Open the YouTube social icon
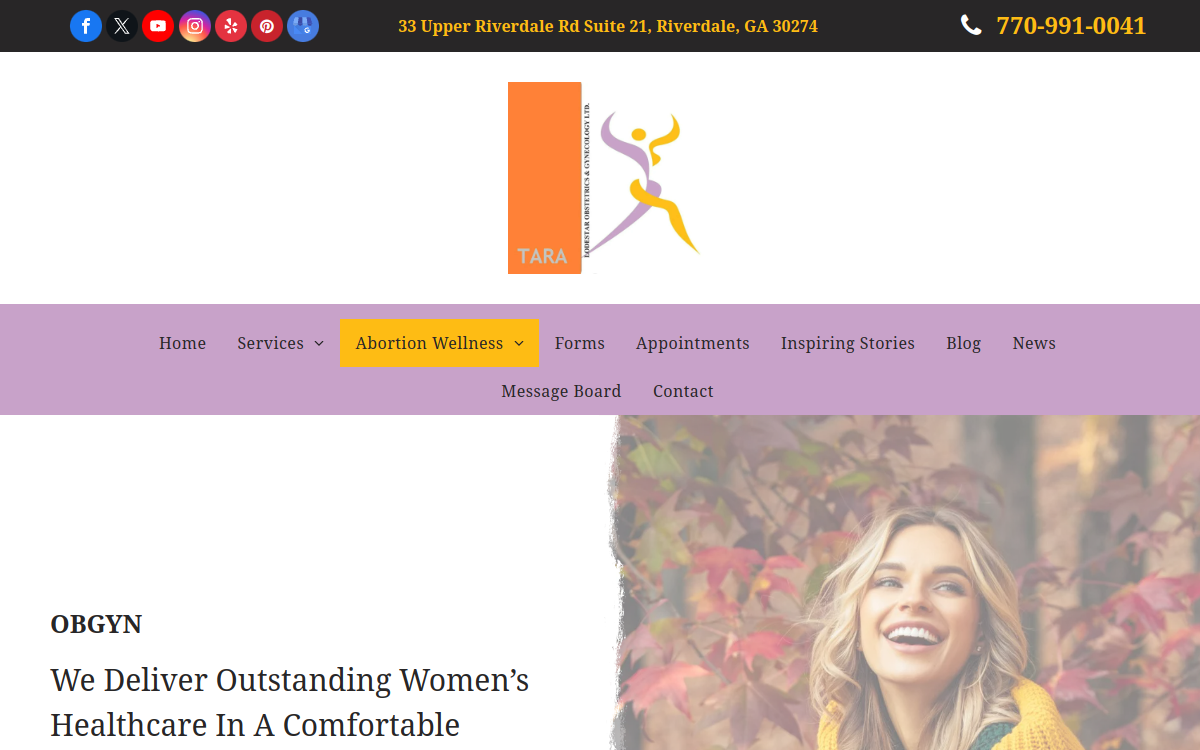This screenshot has height=750, width=1200. coord(158,26)
